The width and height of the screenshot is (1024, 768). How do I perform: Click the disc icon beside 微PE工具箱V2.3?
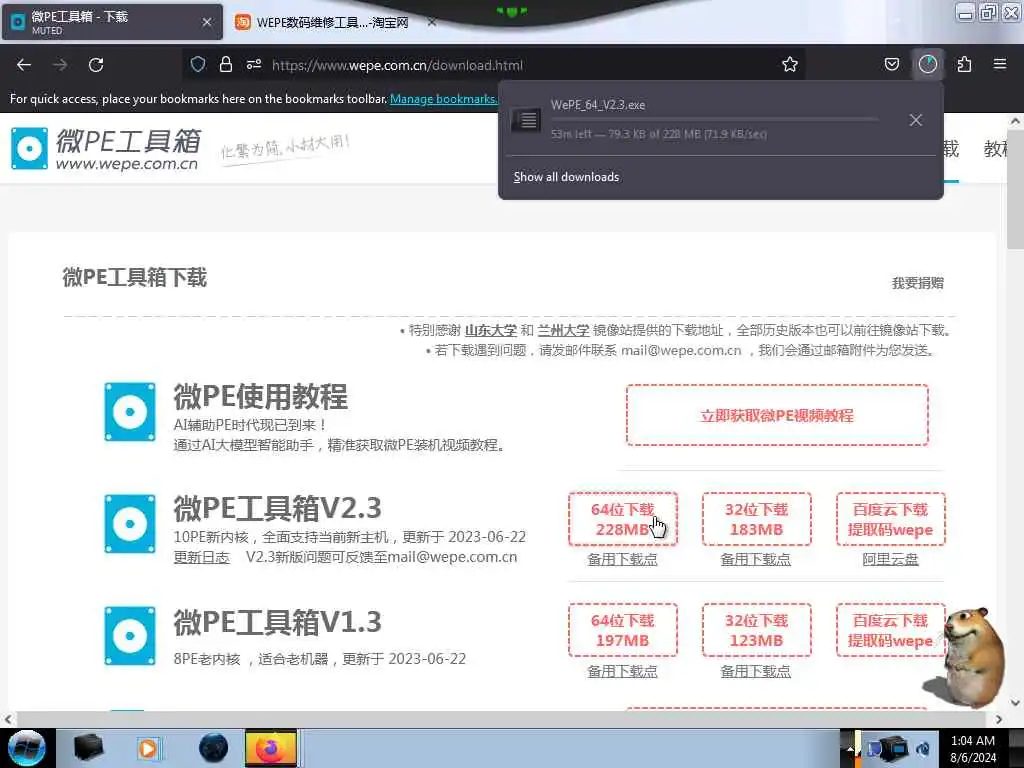tap(130, 524)
